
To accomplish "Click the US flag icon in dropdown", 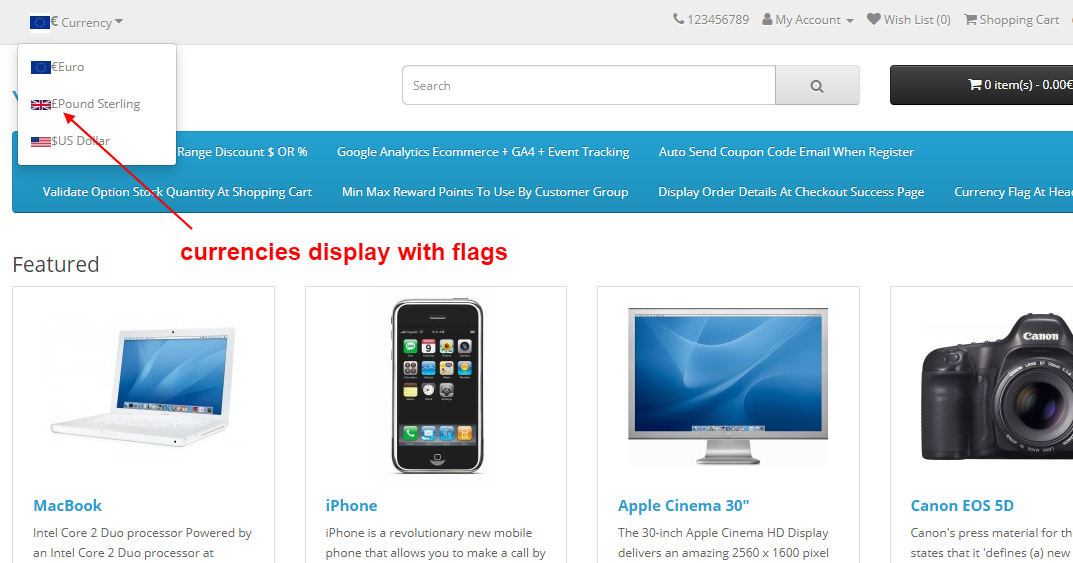I will coord(40,142).
